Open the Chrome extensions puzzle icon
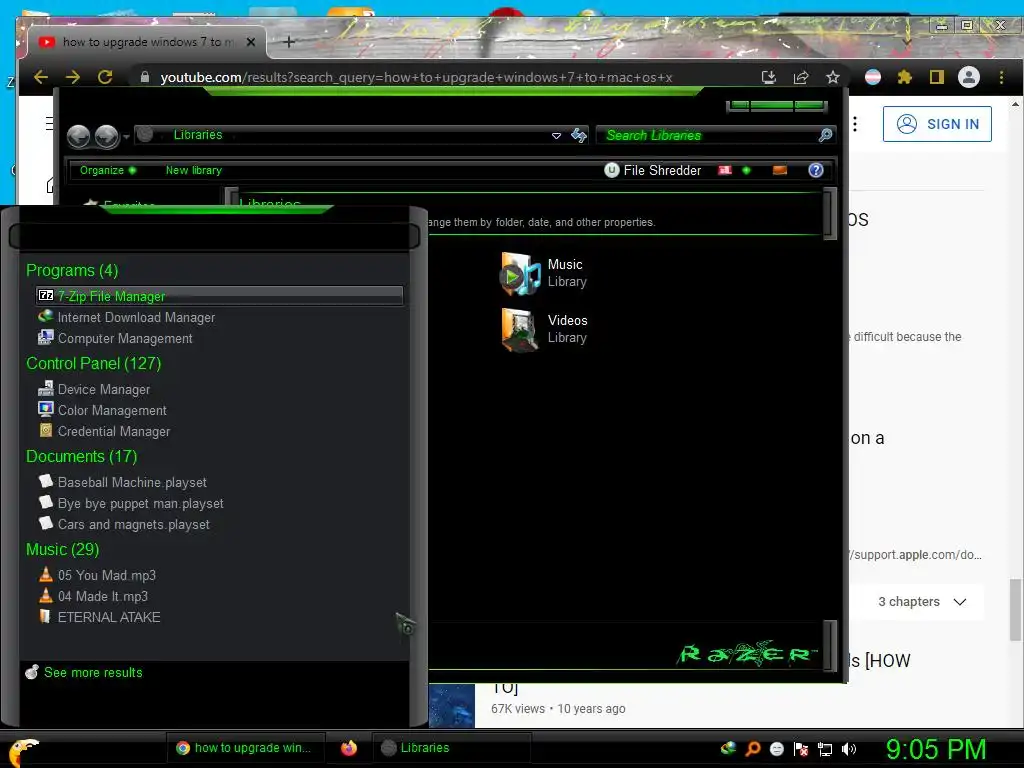1024x768 pixels. (904, 77)
